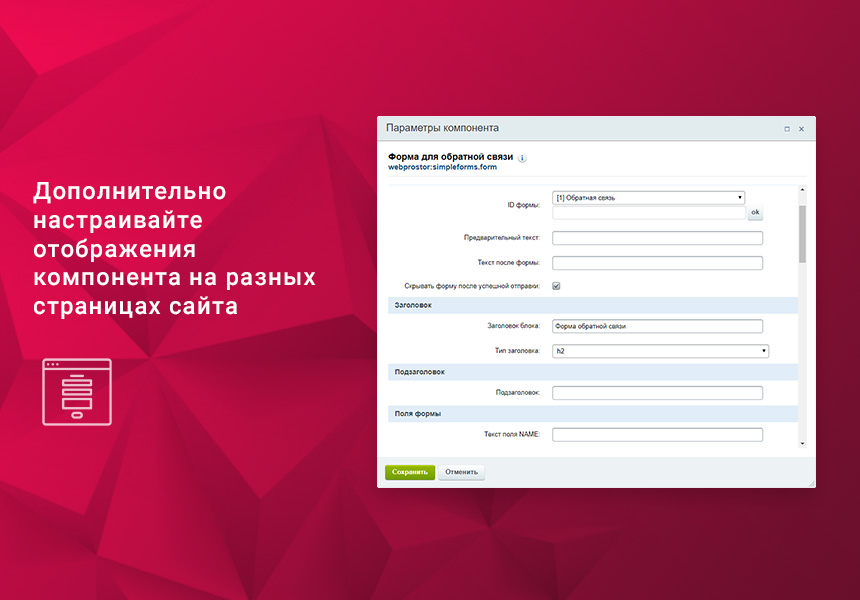Click the white form outline icon on the banner
This screenshot has height=600, width=860.
click(76, 392)
